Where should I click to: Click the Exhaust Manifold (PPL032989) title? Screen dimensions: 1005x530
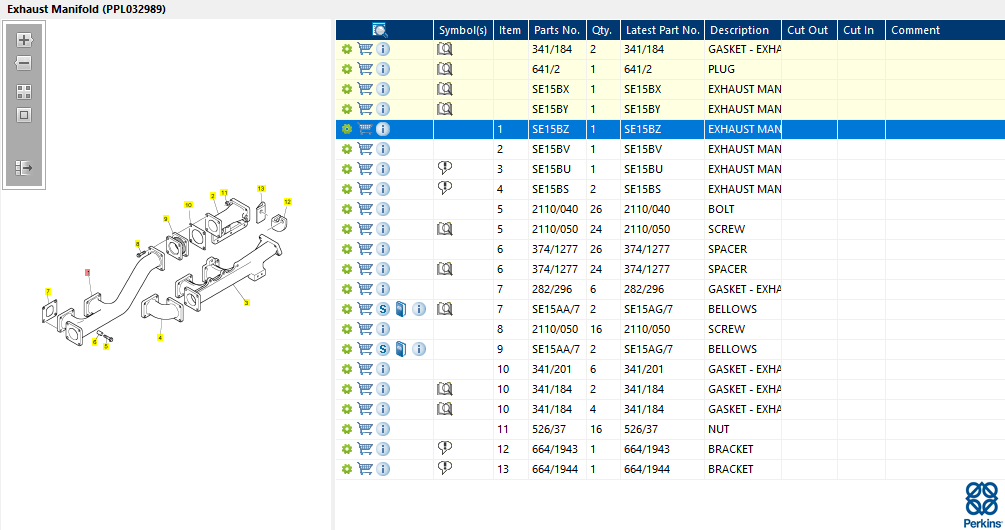[x=87, y=9]
